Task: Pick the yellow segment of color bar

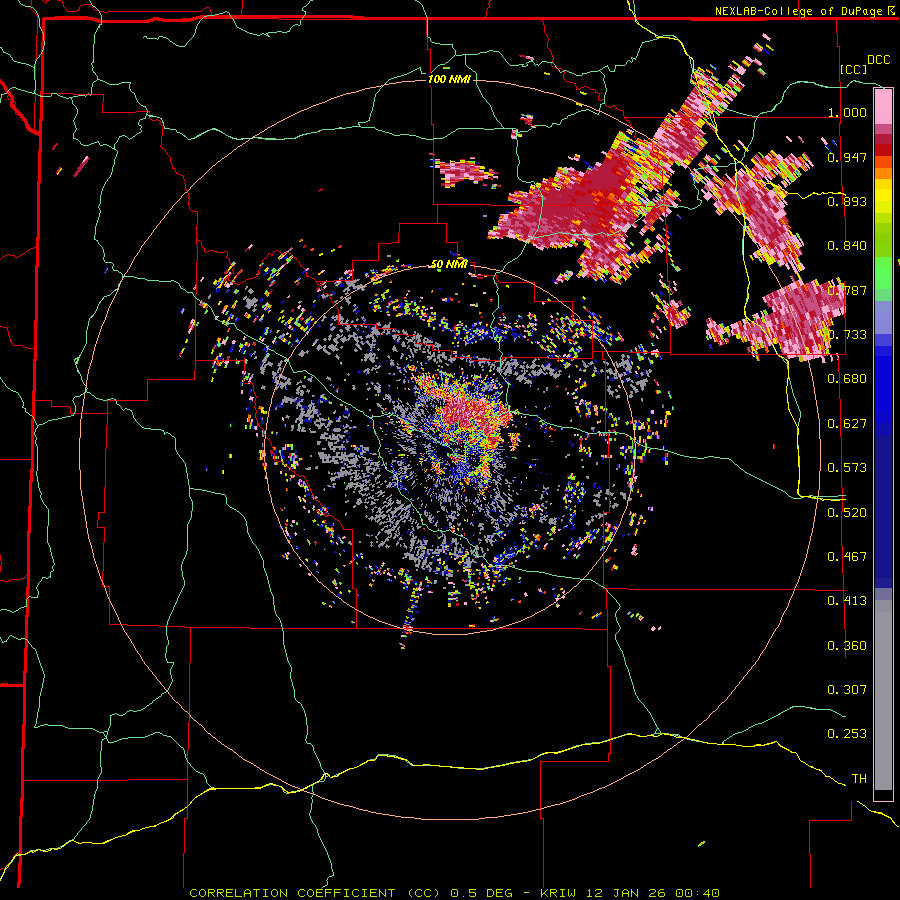Action: click(x=883, y=196)
